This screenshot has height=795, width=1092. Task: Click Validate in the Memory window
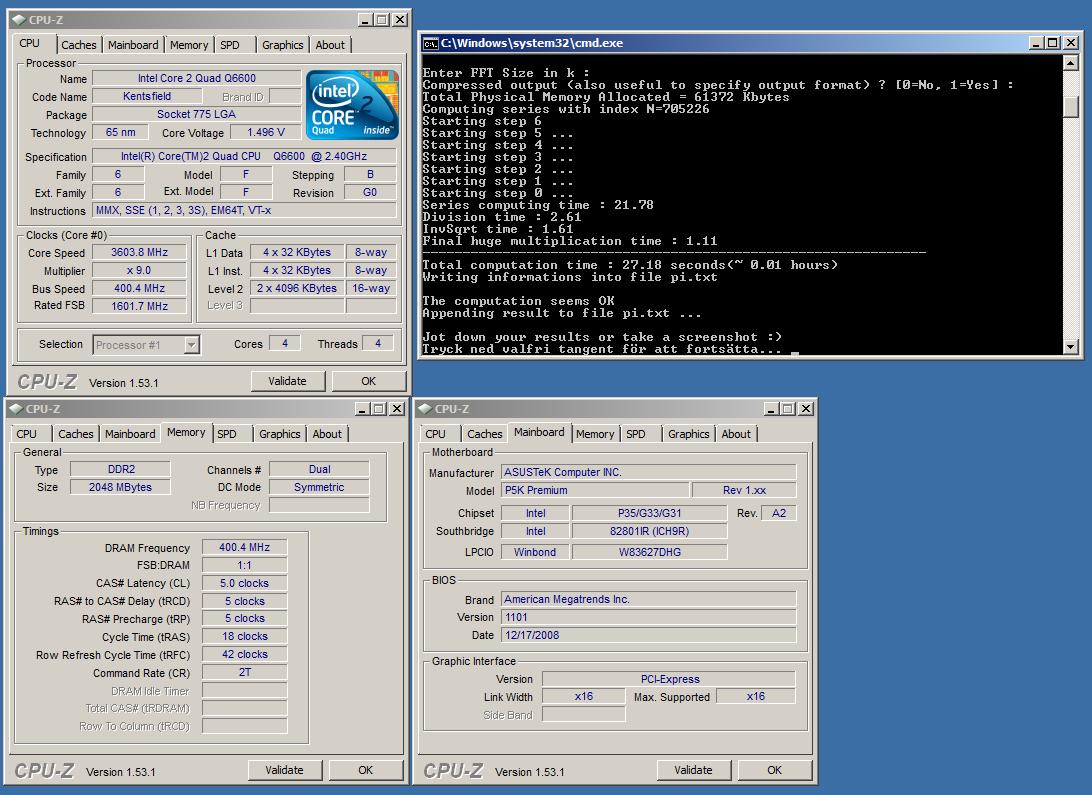point(285,771)
